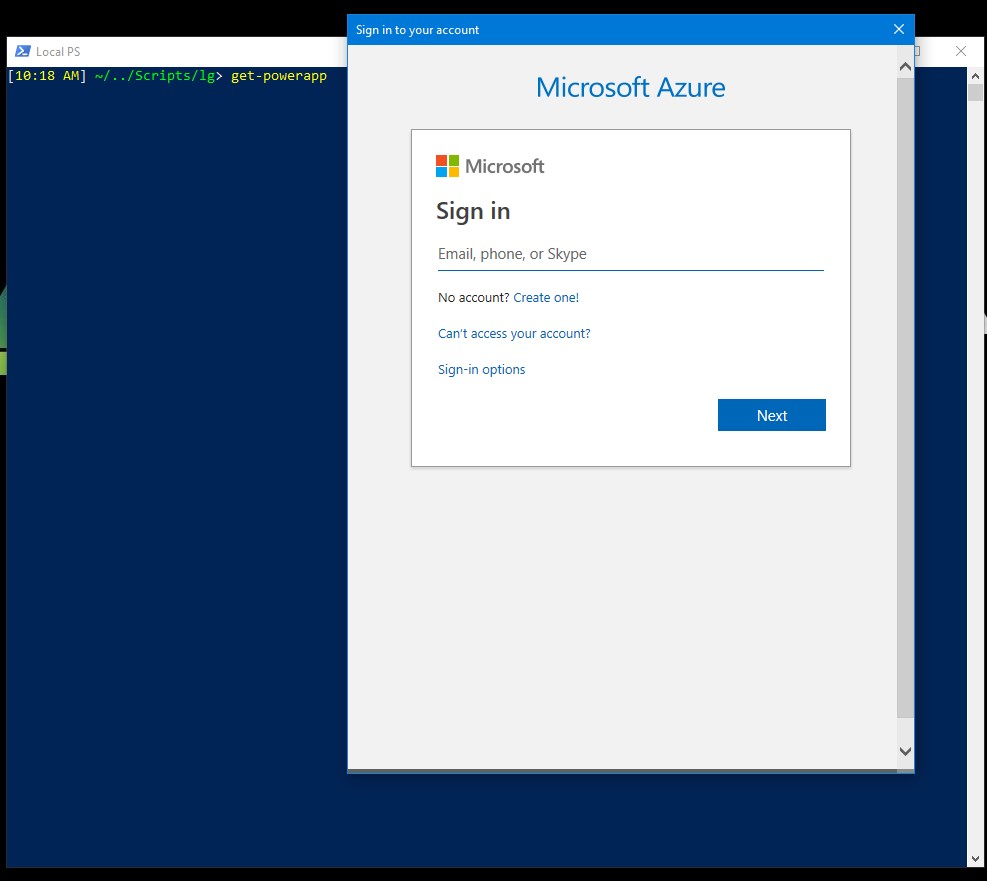The width and height of the screenshot is (987, 881).
Task: Click the ~/../Scripts/lg prompt path
Action: (x=155, y=76)
